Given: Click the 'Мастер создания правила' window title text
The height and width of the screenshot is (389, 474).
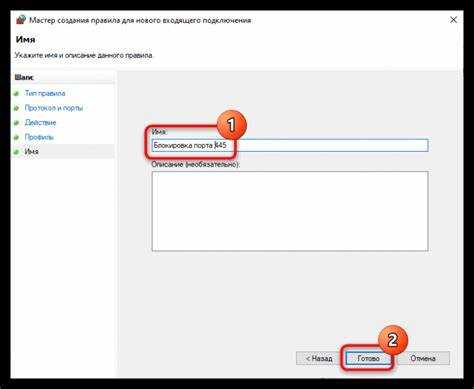Looking at the screenshot, I should [140, 20].
